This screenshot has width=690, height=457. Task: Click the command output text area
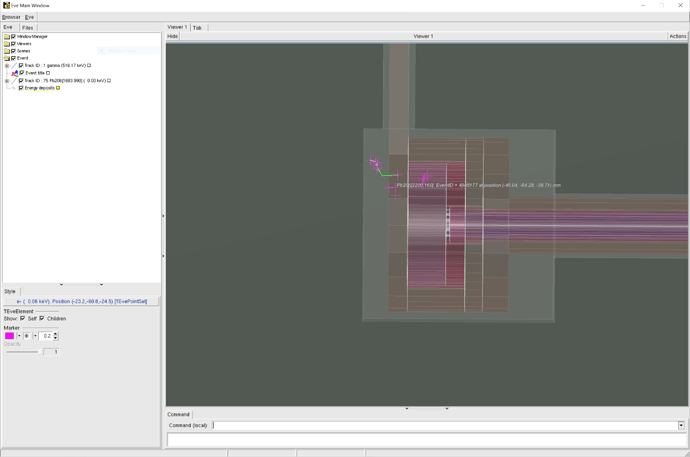tap(427, 440)
